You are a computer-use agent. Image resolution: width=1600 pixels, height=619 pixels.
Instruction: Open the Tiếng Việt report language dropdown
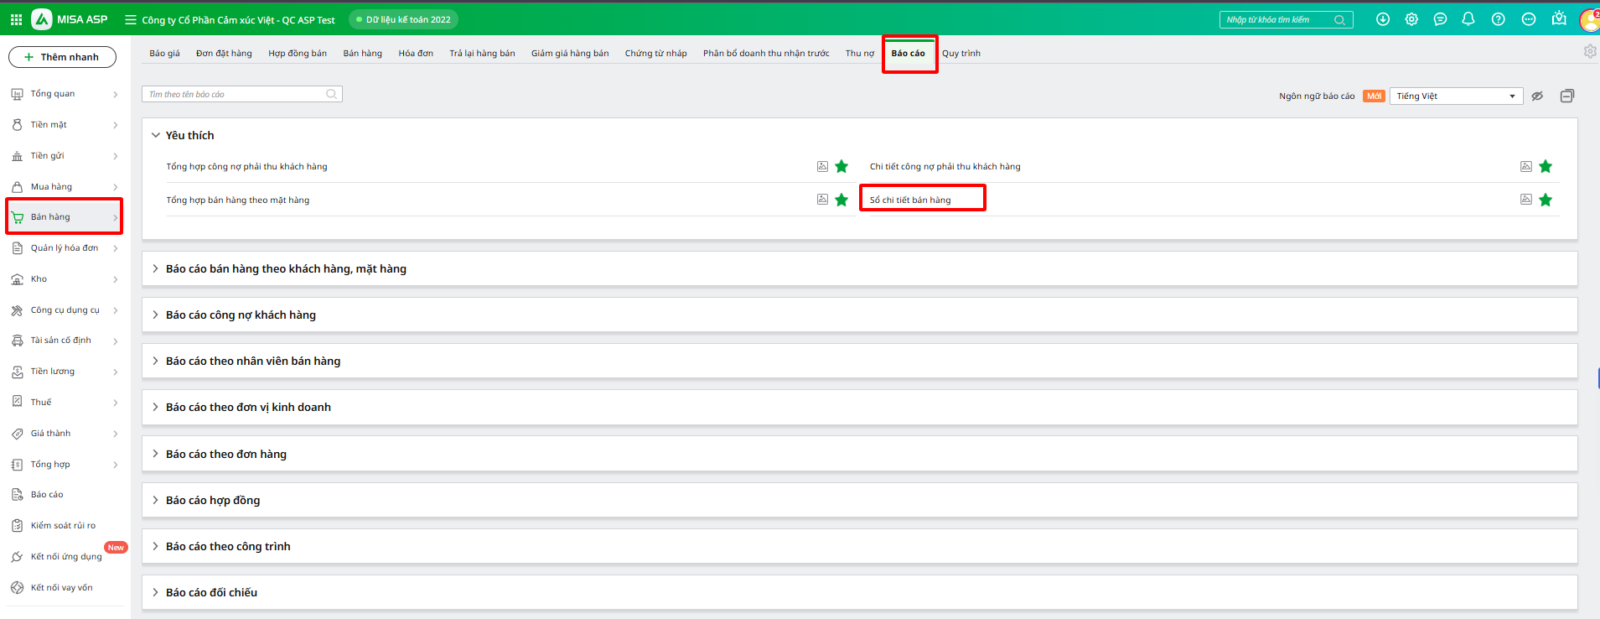[1455, 96]
